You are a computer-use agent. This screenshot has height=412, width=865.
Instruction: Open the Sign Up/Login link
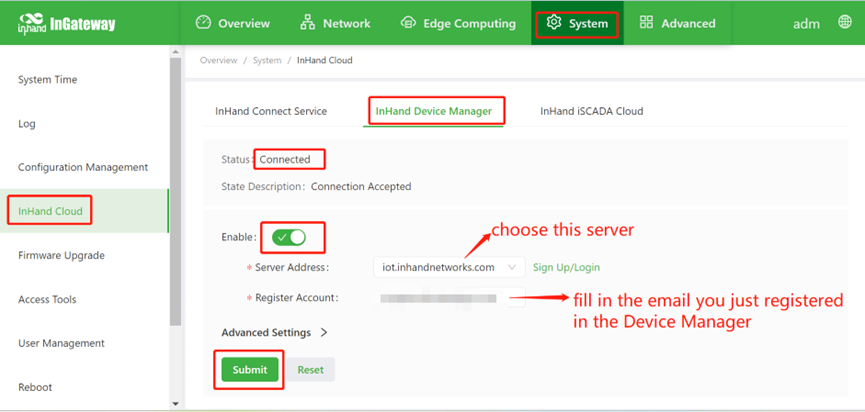pos(566,267)
